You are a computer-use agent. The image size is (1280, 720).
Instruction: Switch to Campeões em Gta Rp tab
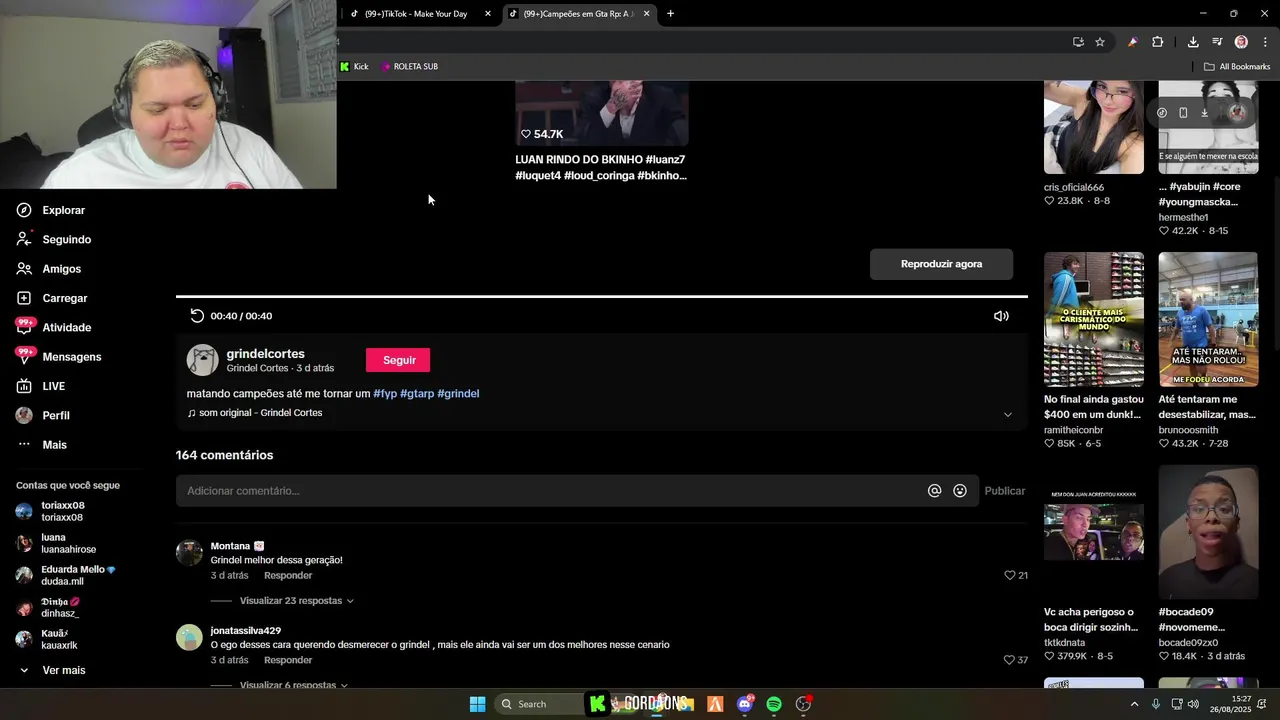tap(578, 14)
